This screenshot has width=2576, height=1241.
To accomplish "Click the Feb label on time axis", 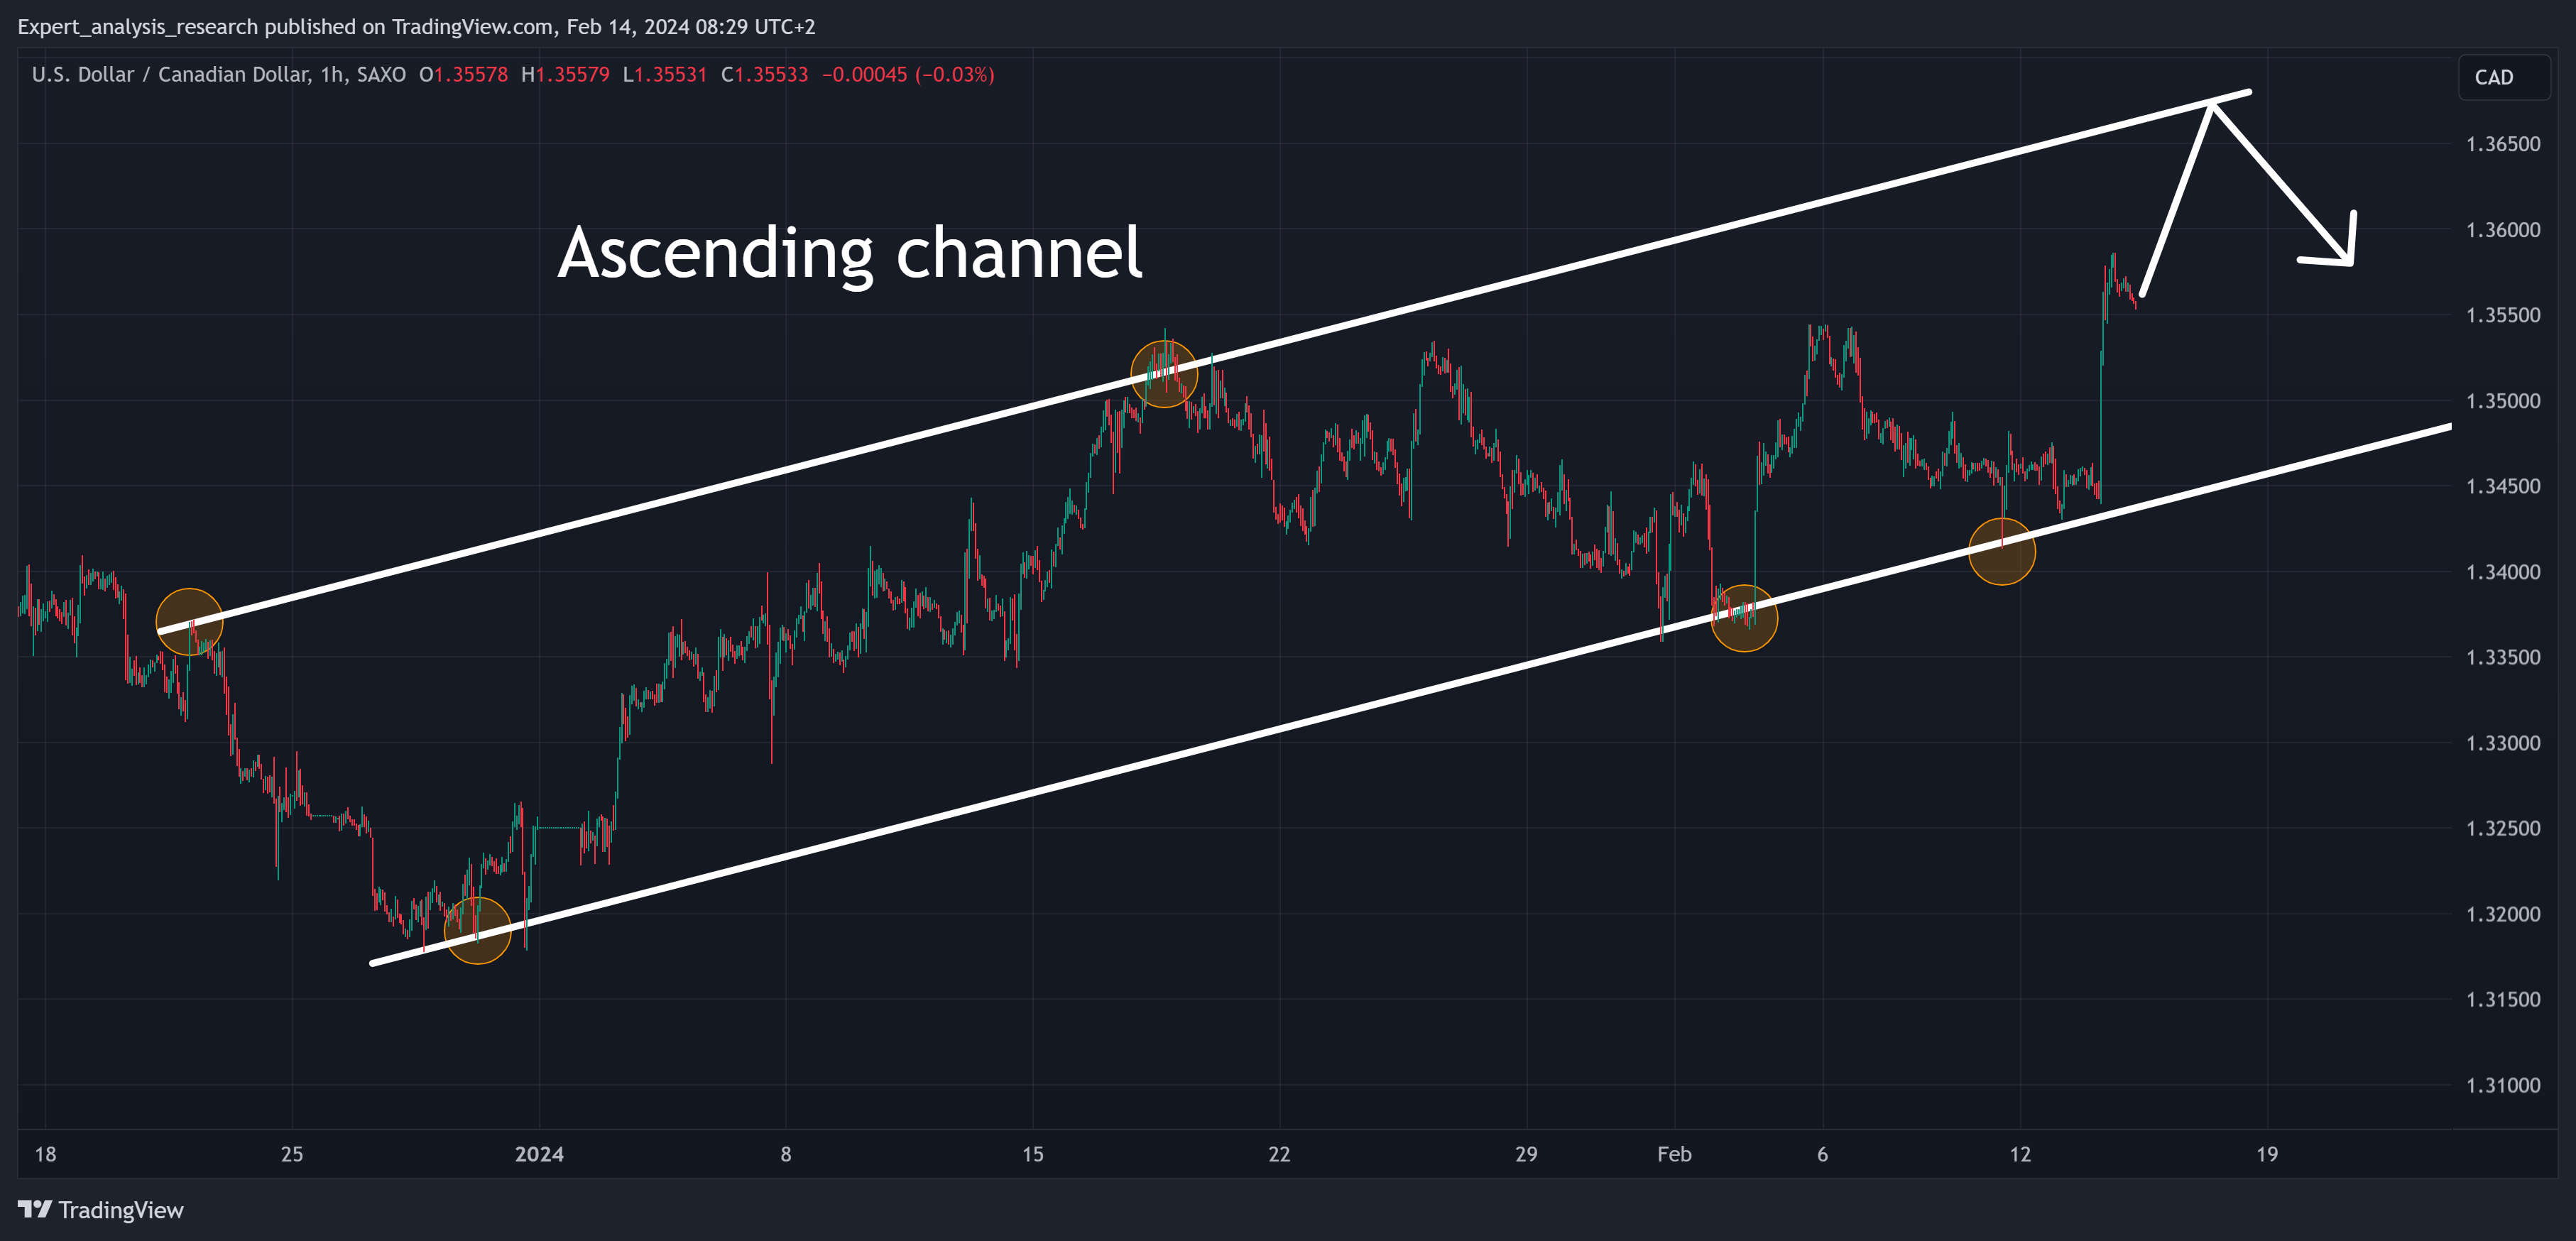I will [x=1674, y=1154].
